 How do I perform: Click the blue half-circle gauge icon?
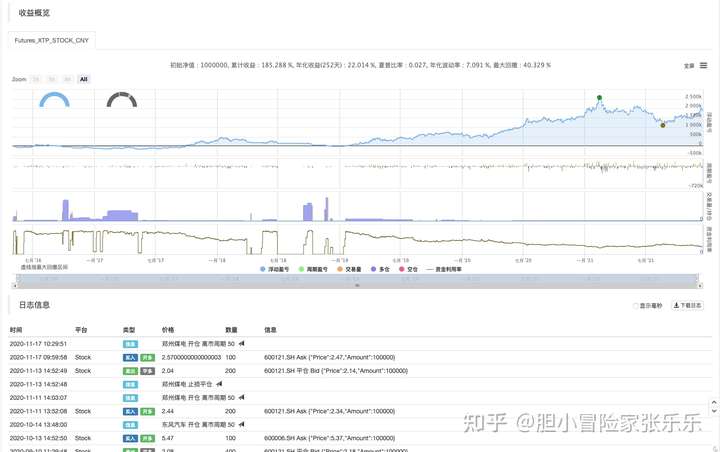53,99
